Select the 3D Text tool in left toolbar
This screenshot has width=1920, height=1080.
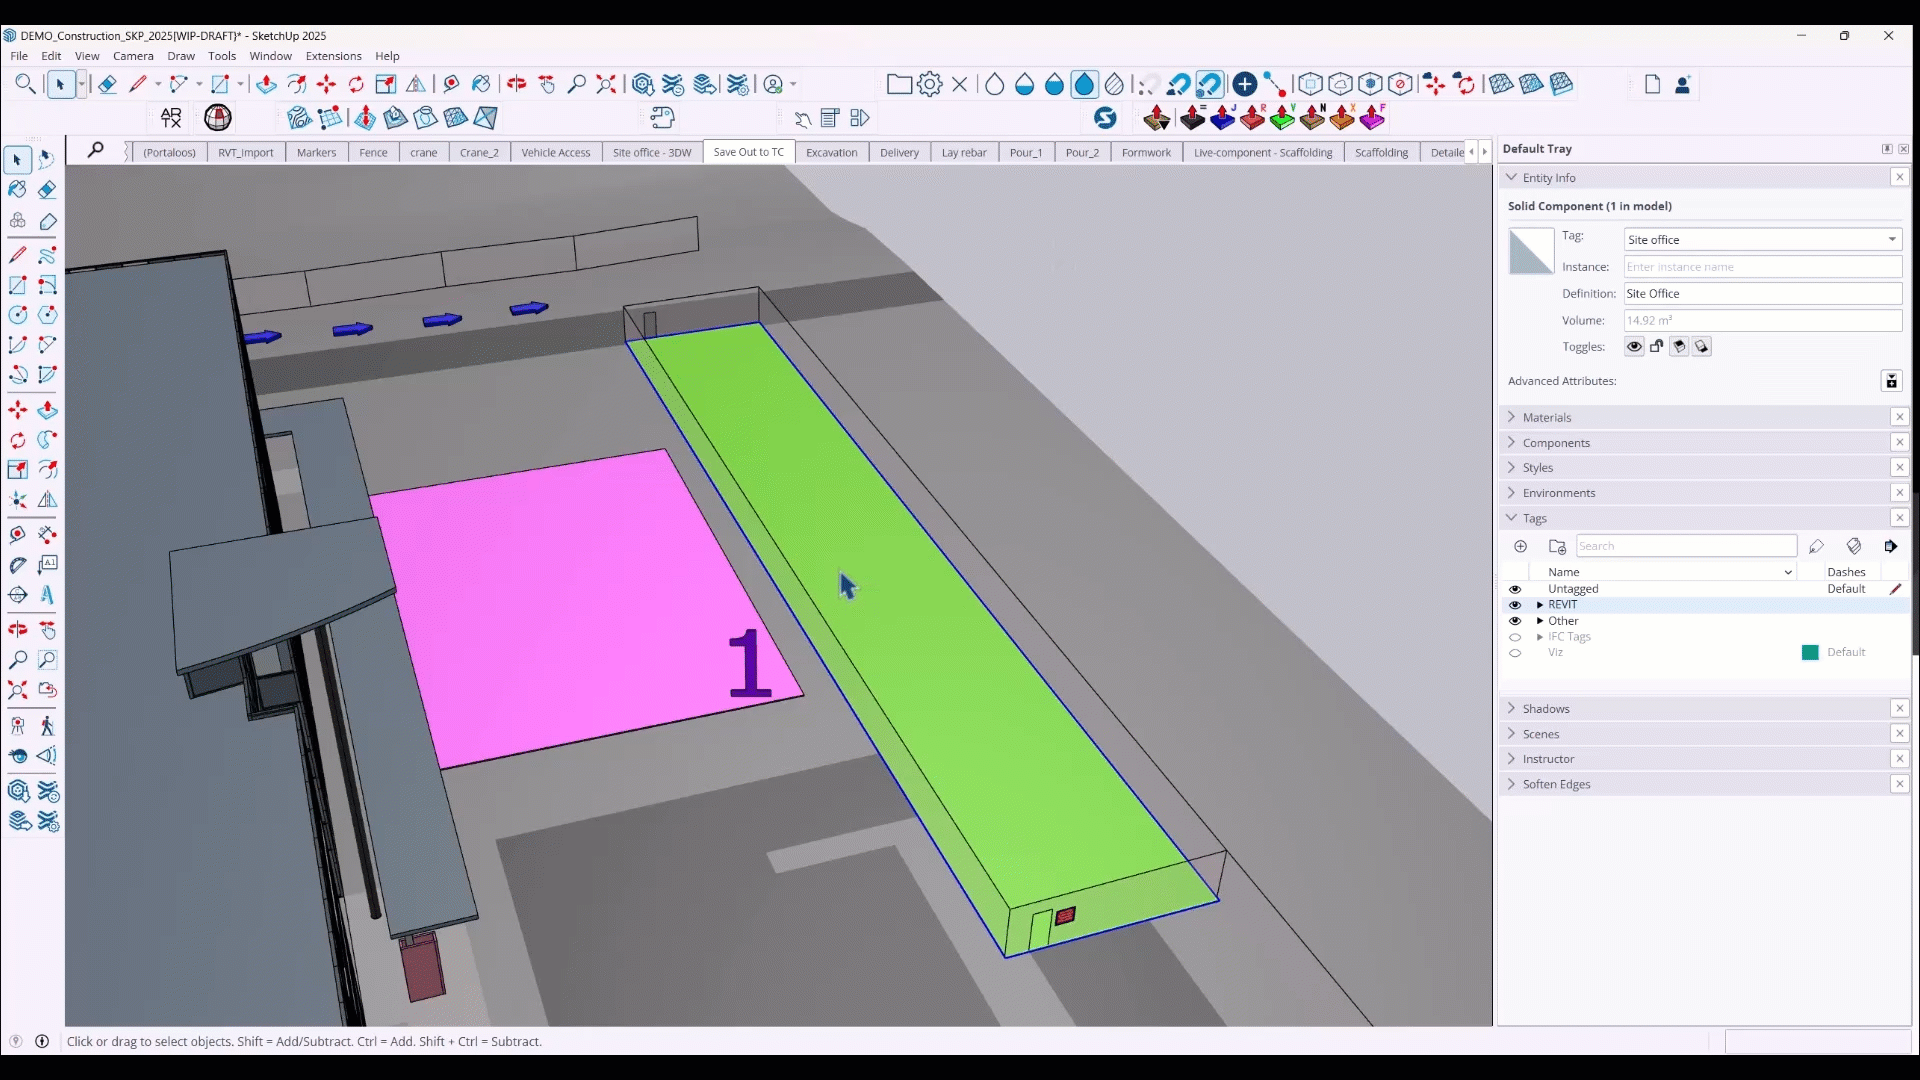47,595
